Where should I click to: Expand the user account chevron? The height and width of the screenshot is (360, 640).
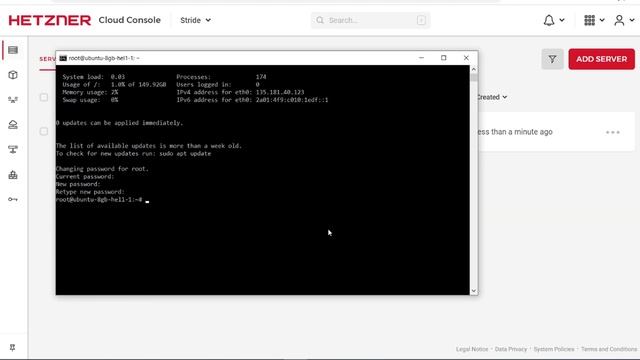[x=632, y=20]
